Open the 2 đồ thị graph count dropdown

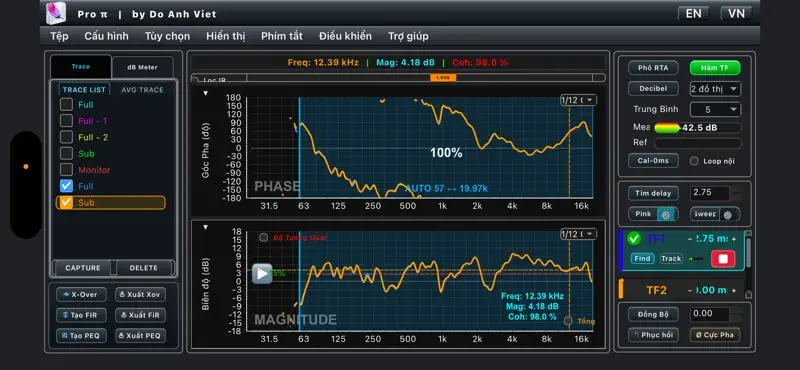(715, 89)
